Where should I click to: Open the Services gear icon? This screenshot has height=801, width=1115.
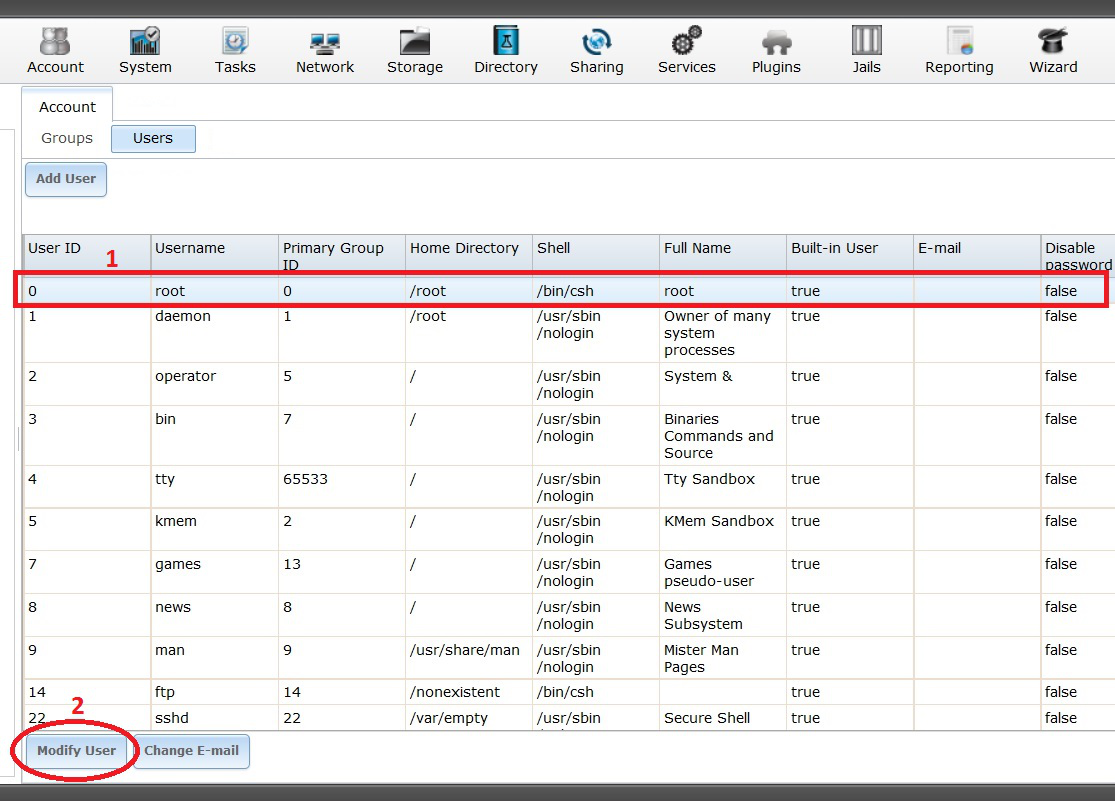687,50
